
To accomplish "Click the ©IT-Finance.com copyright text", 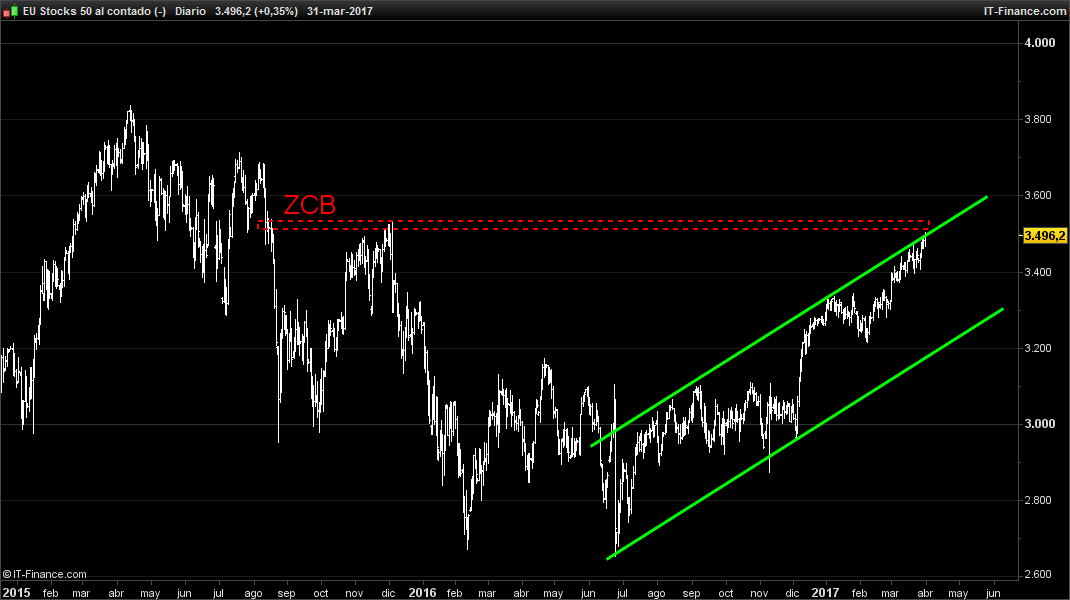I will click(44, 575).
